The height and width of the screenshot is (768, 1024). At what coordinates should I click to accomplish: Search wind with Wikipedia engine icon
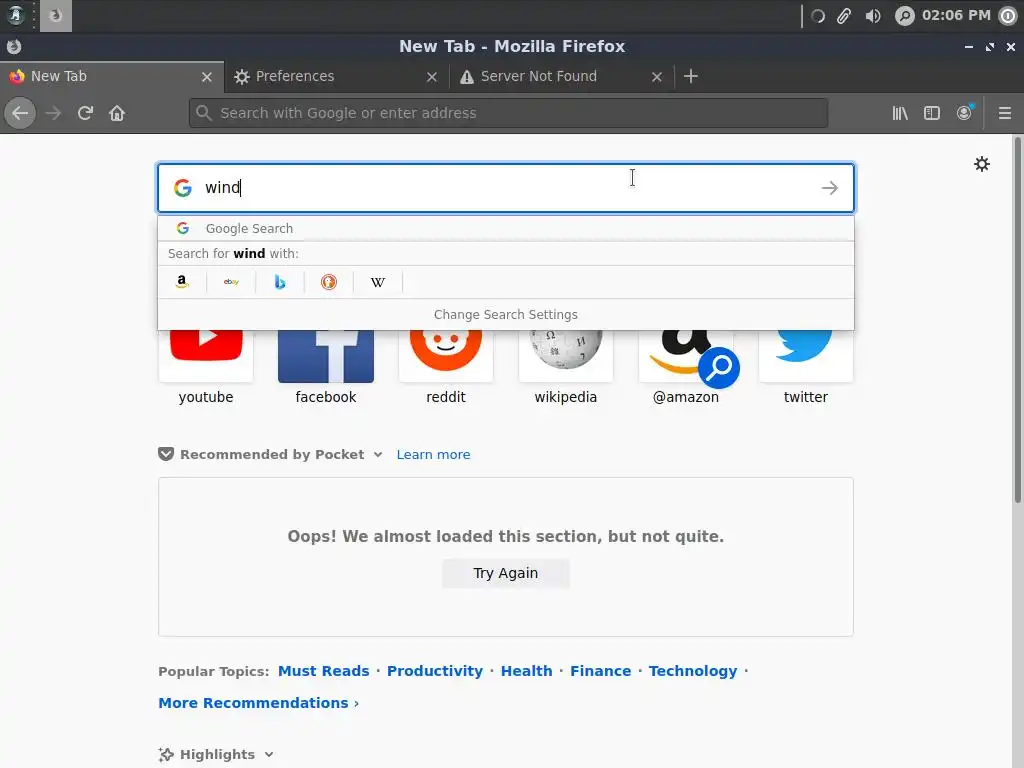pyautogui.click(x=377, y=282)
